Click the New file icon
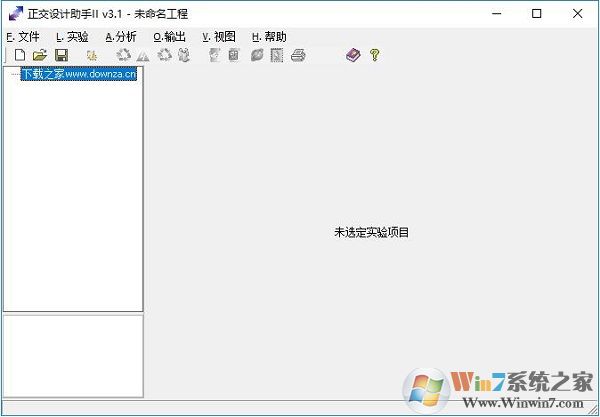 click(x=20, y=55)
